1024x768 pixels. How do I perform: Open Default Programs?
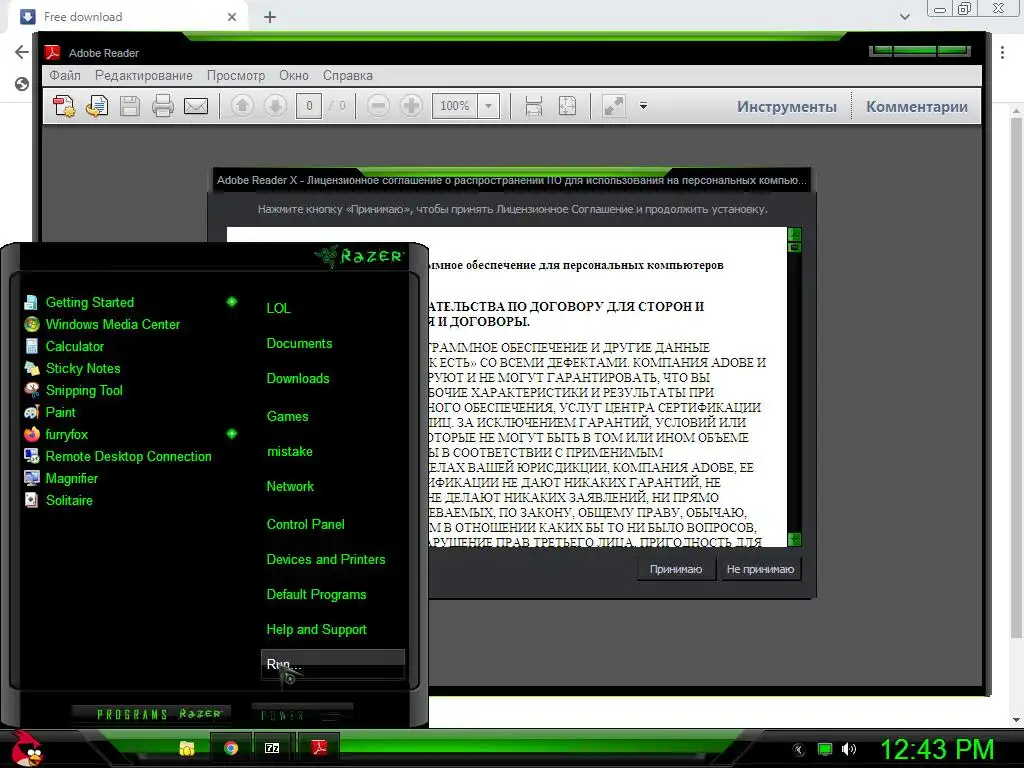316,595
